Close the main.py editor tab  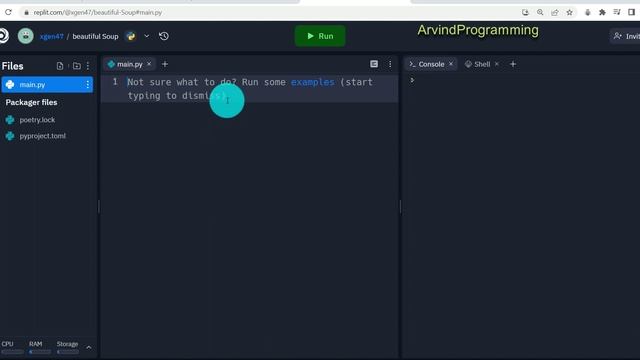tap(149, 64)
